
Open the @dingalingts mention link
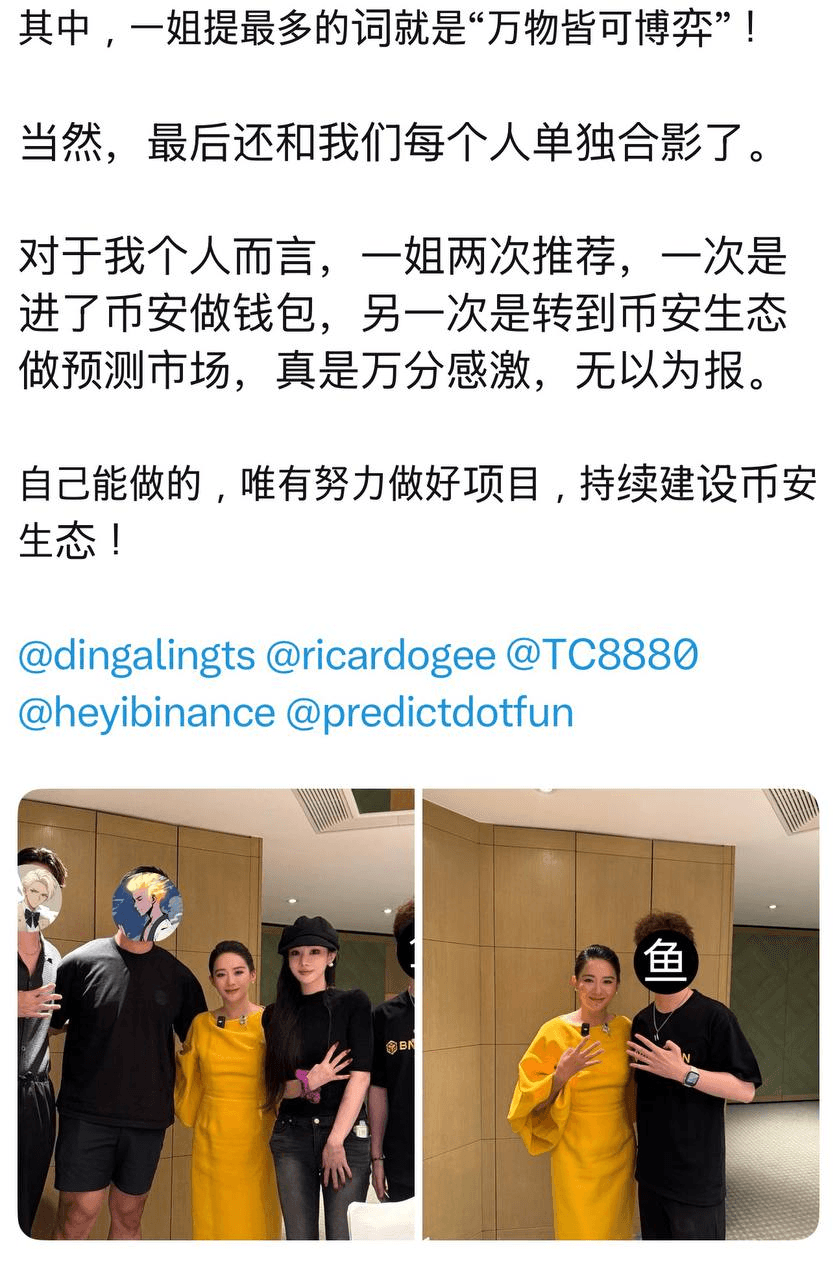pos(137,656)
